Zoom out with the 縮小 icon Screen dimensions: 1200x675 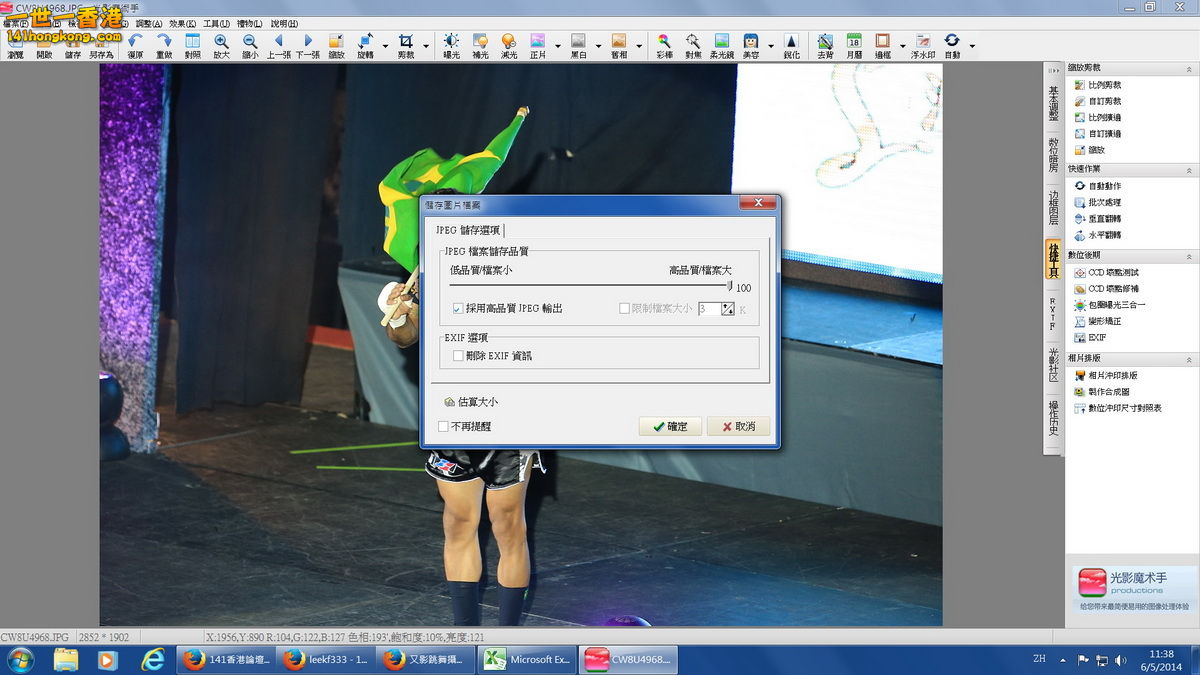tap(250, 45)
